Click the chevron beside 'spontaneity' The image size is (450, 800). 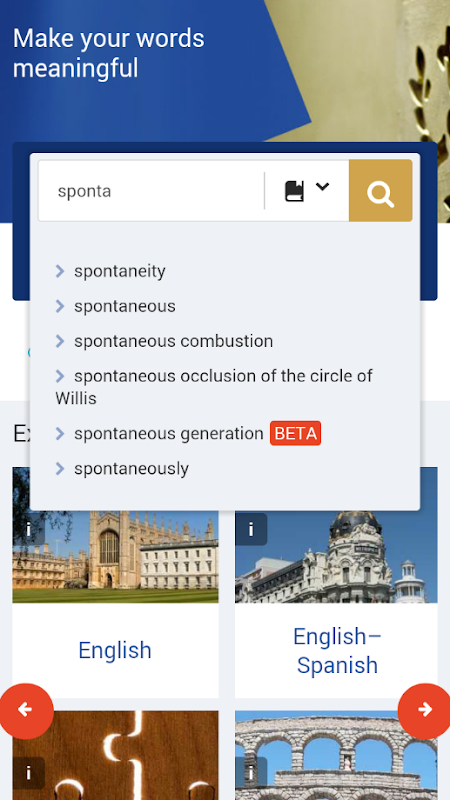60,271
